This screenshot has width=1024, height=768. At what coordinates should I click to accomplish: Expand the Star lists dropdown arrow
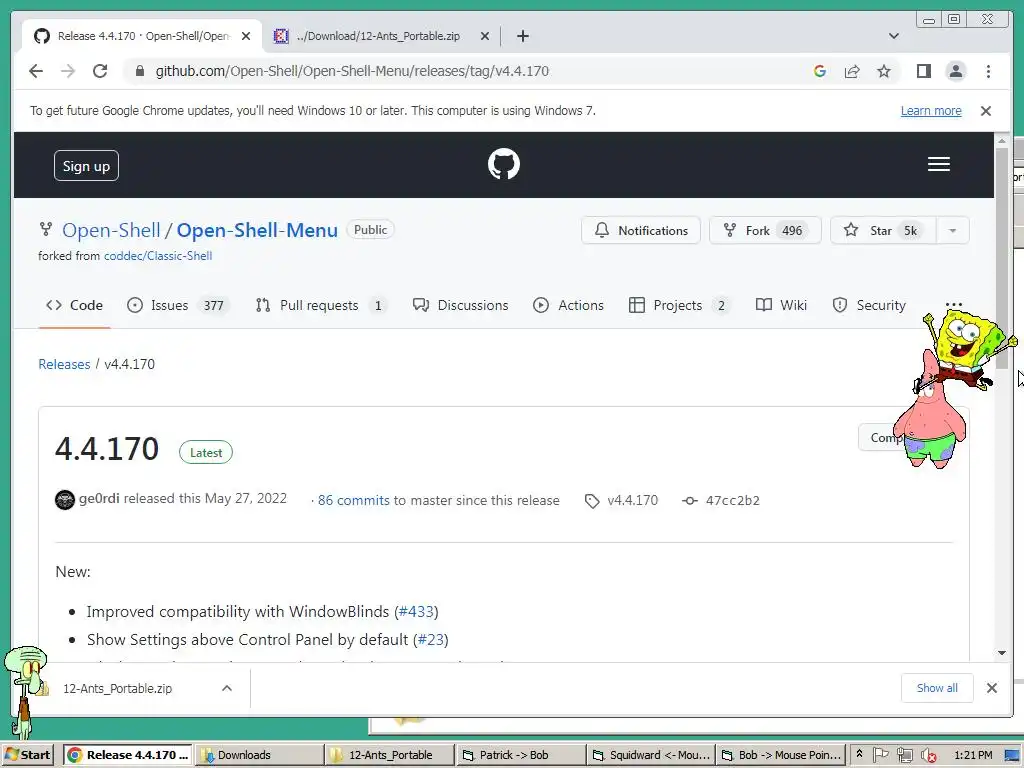[x=952, y=231]
